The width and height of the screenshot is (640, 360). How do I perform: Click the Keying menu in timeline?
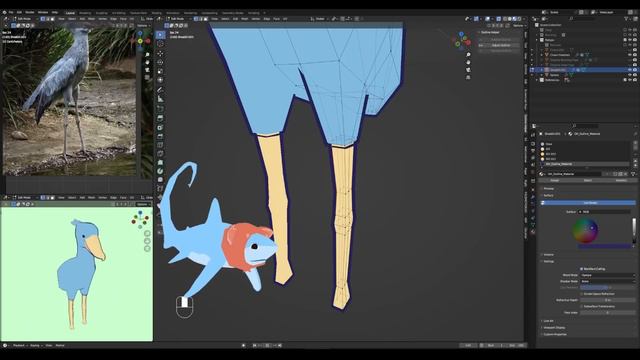35,345
